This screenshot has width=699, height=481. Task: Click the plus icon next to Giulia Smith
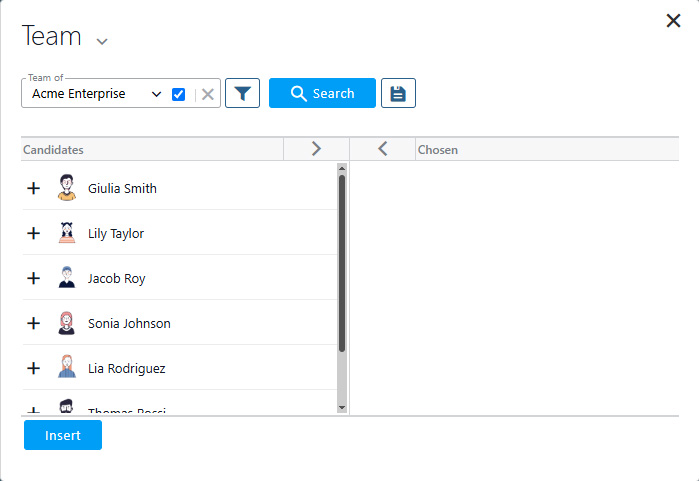click(x=33, y=188)
